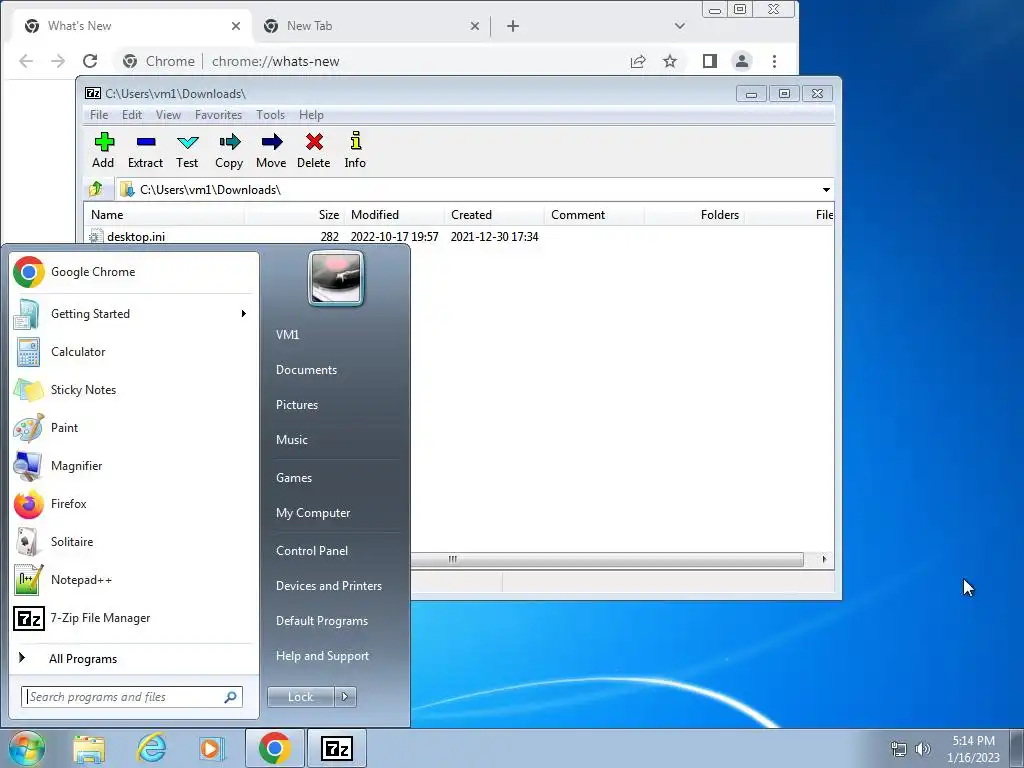Add a new Chrome tab
The height and width of the screenshot is (768, 1024).
point(513,26)
